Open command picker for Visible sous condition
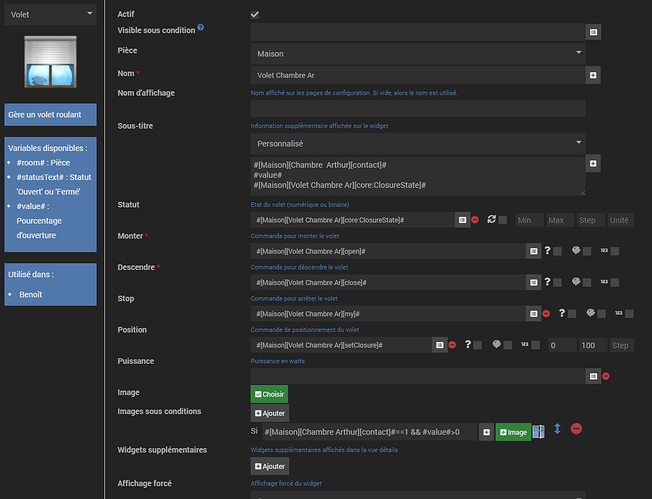 [593, 32]
